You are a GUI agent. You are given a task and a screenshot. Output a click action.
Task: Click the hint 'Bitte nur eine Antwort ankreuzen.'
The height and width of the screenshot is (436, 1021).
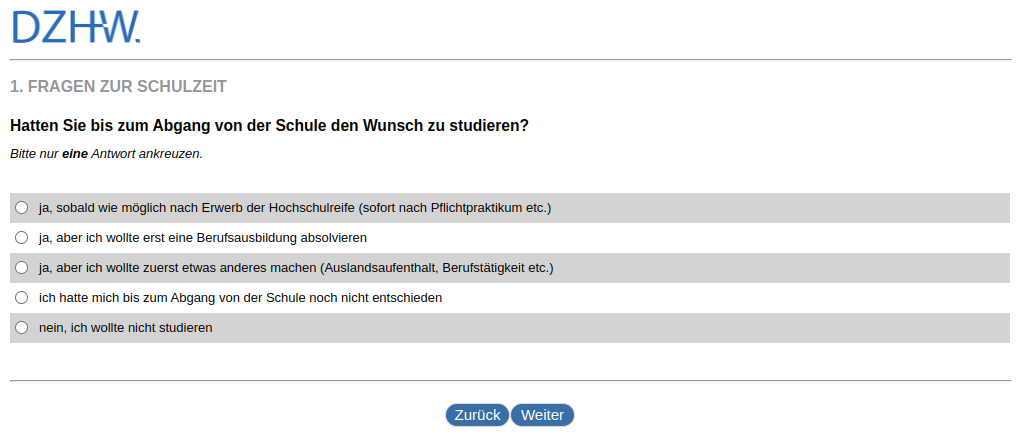[106, 154]
